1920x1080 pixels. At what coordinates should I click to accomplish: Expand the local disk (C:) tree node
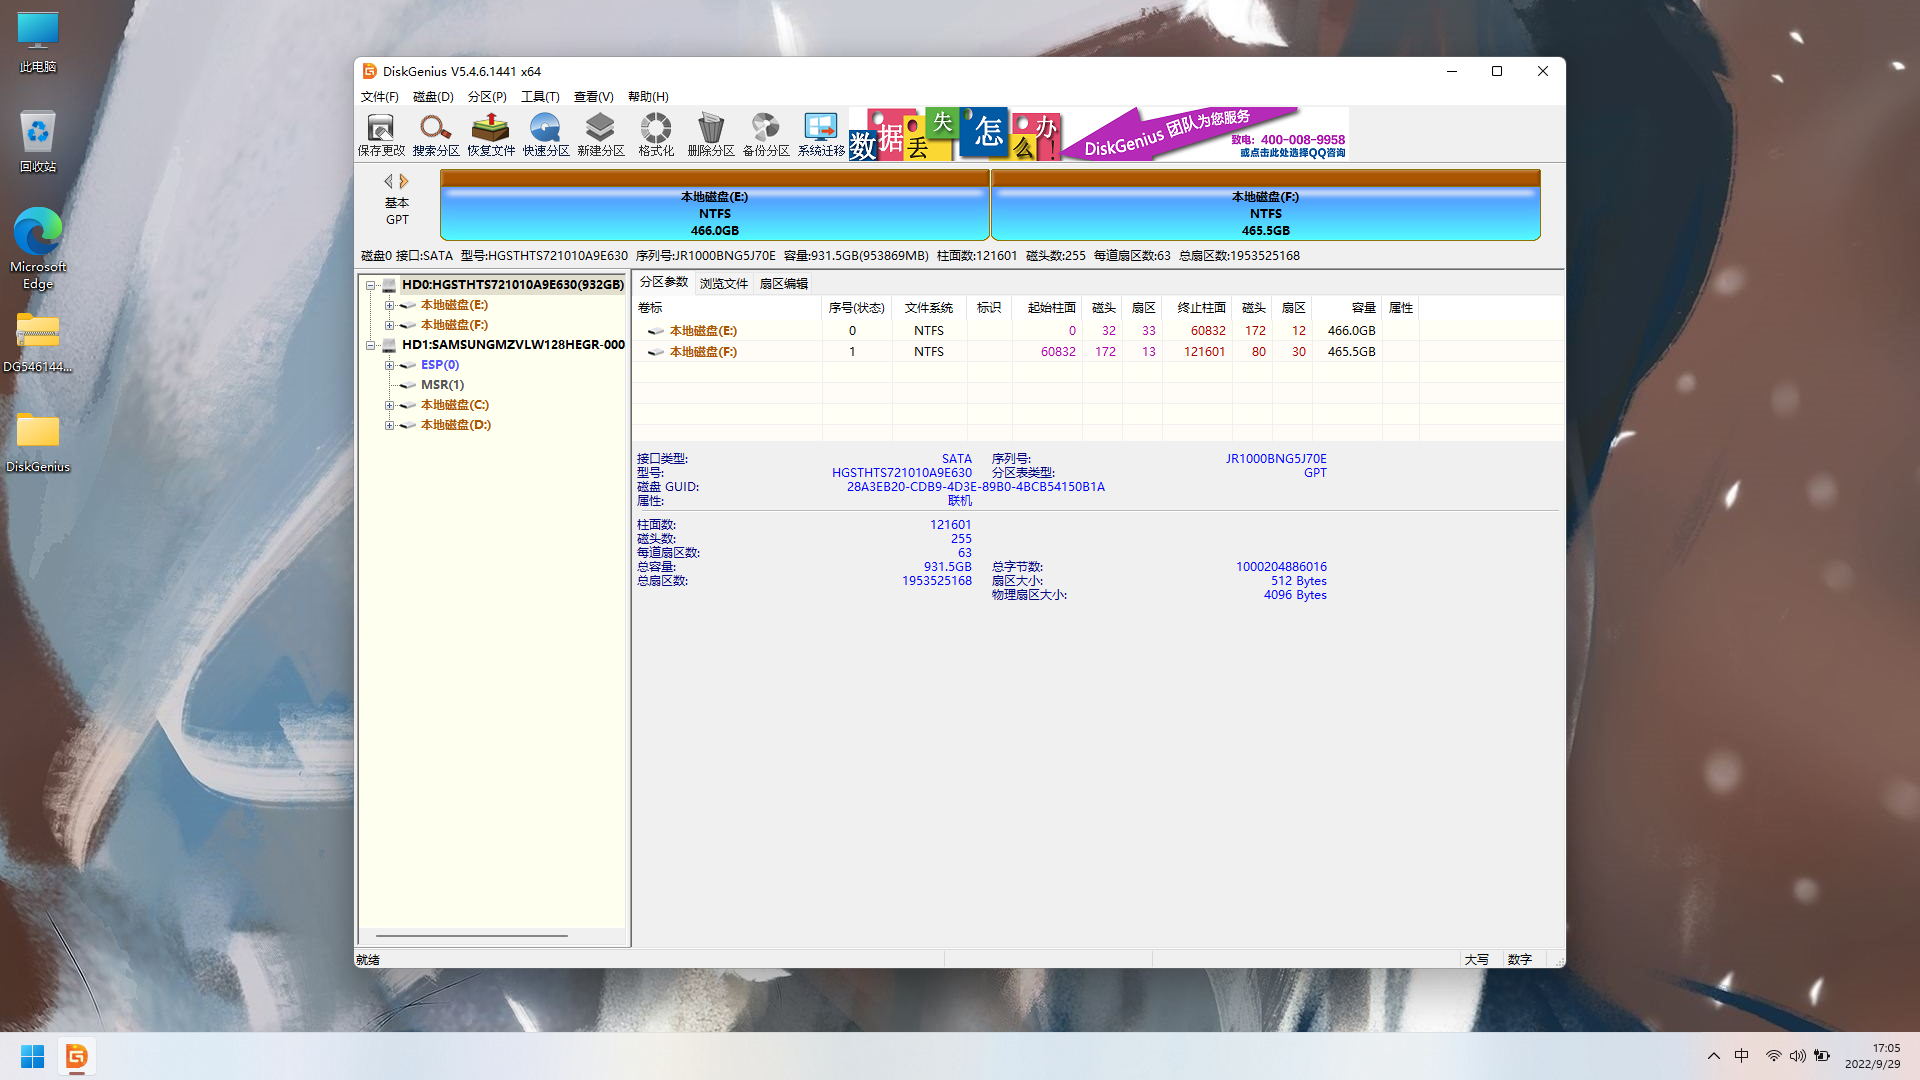(x=389, y=405)
